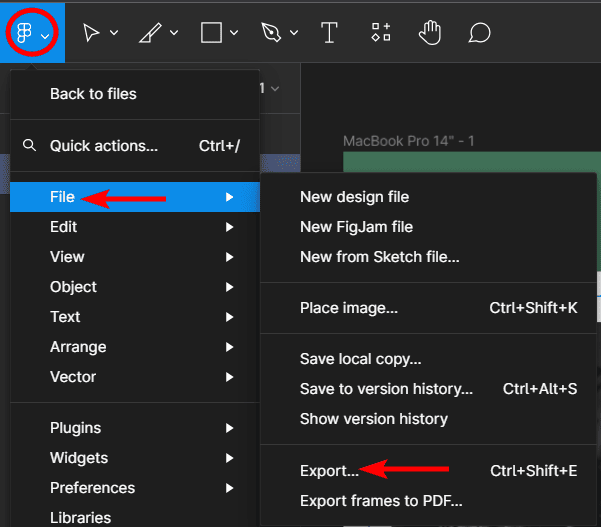Viewport: 601px width, 527px height.
Task: Click Back to files
Action: [93, 94]
